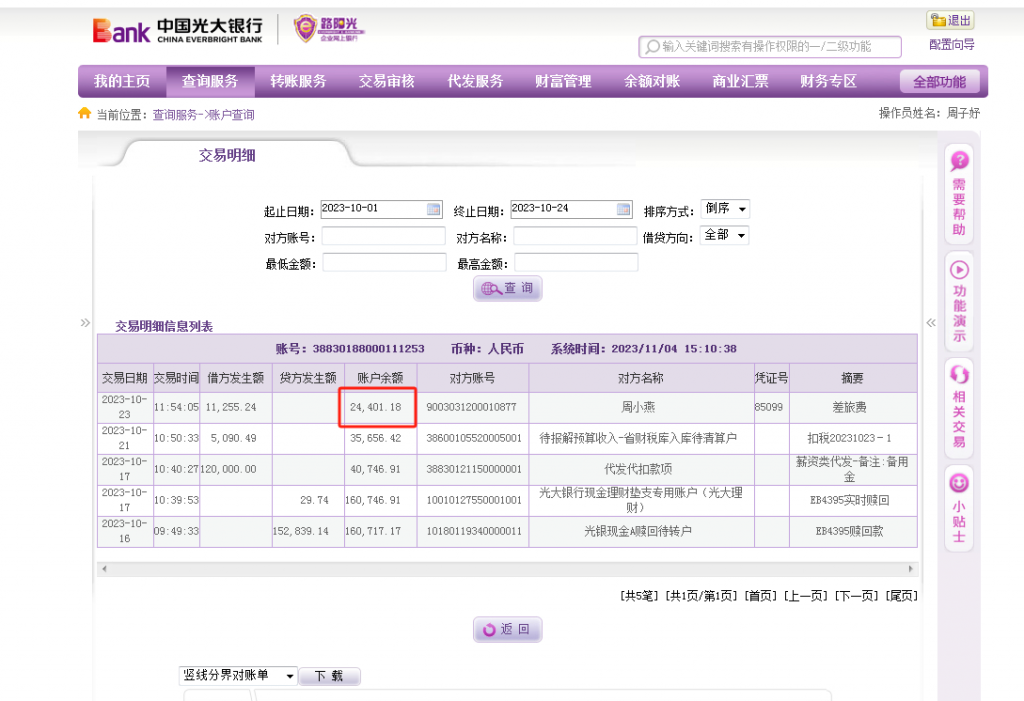This screenshot has height=701, width=1024.
Task: Open the end date calendar picker
Action: [x=623, y=209]
